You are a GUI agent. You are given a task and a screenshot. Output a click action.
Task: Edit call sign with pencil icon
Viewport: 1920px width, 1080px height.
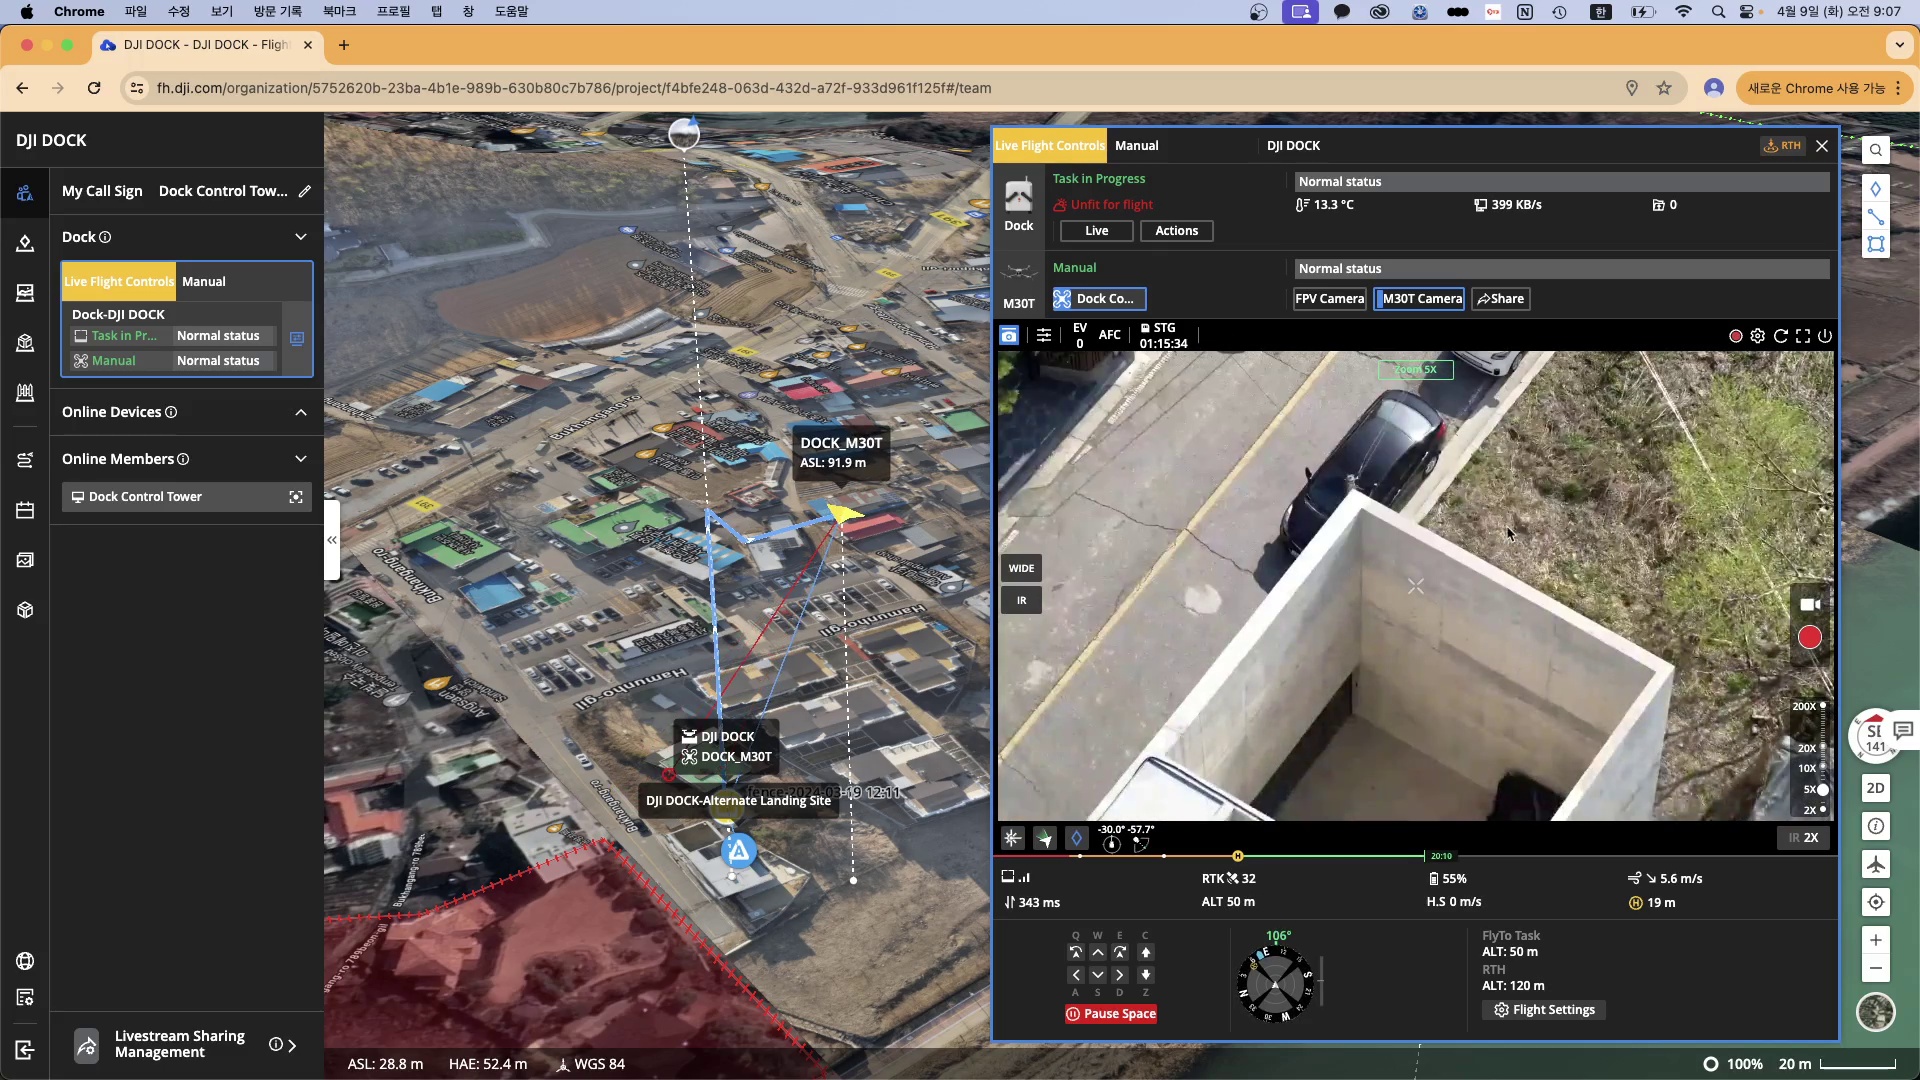[x=305, y=191]
